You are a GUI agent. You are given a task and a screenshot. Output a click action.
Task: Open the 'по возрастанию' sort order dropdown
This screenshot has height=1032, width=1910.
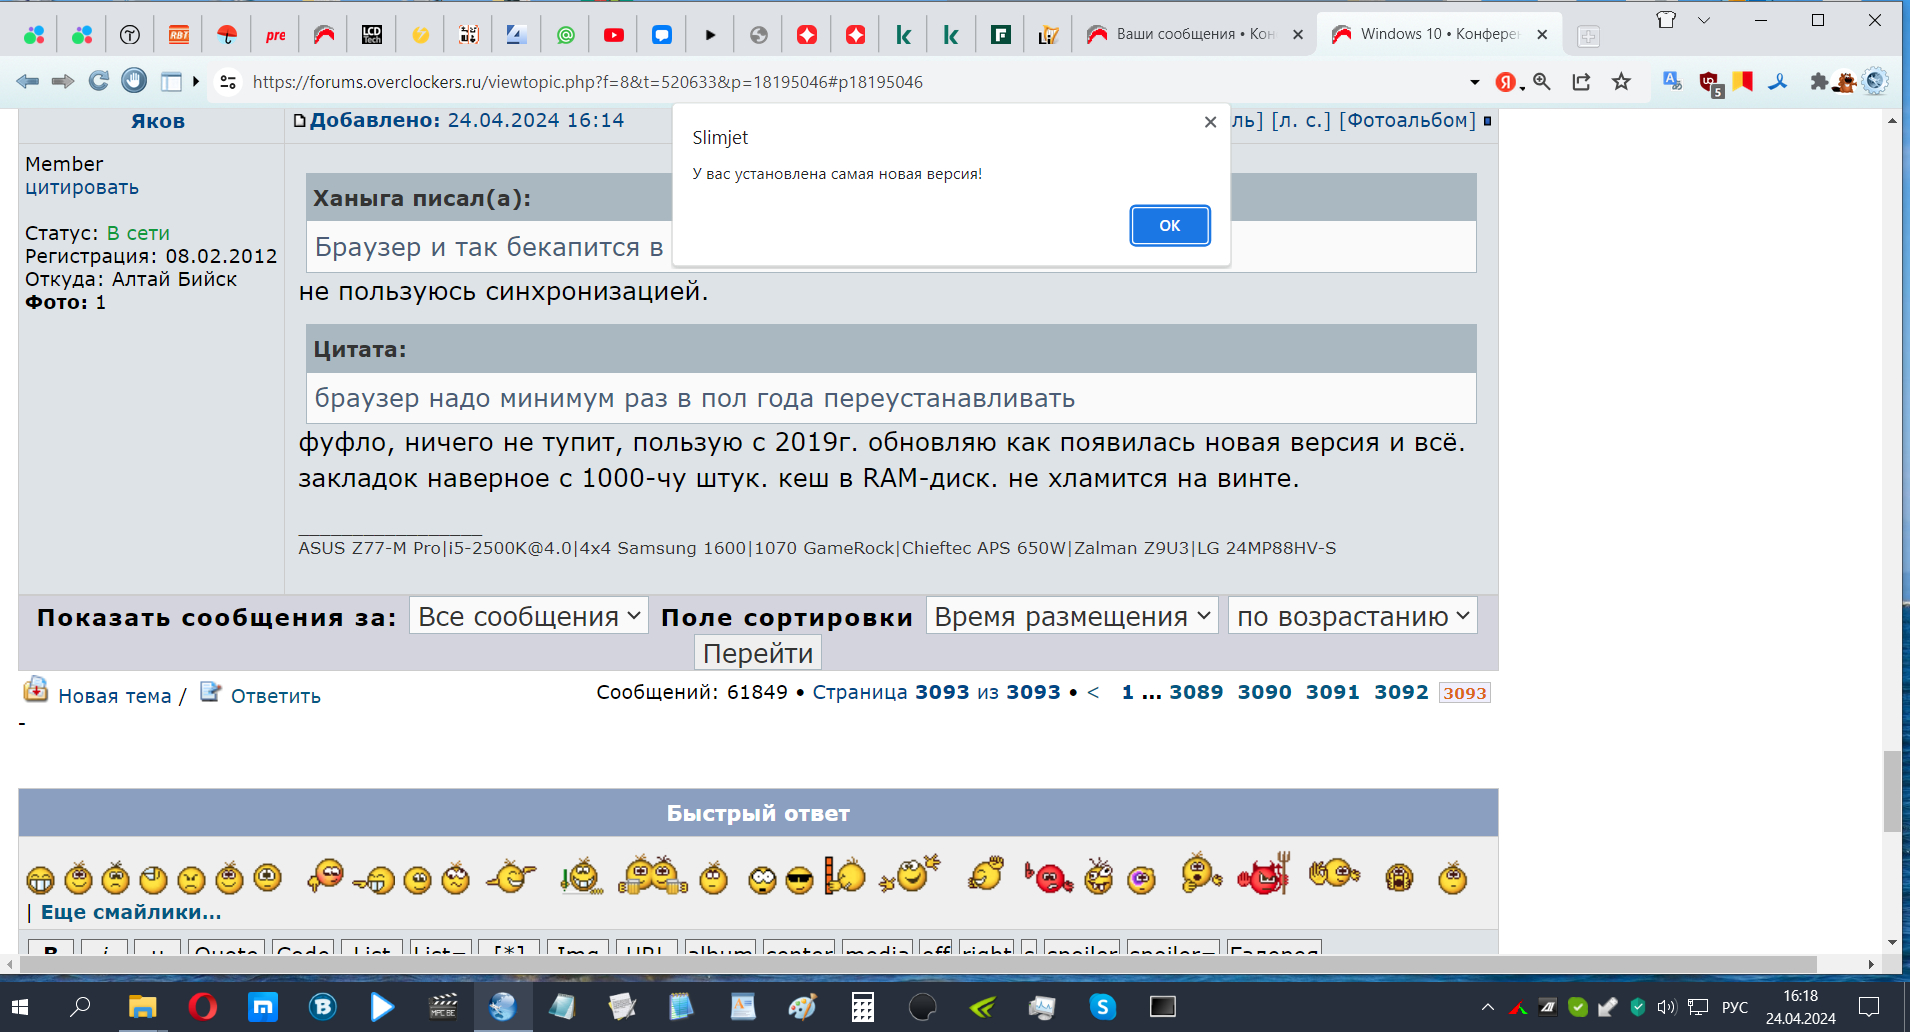coord(1353,616)
